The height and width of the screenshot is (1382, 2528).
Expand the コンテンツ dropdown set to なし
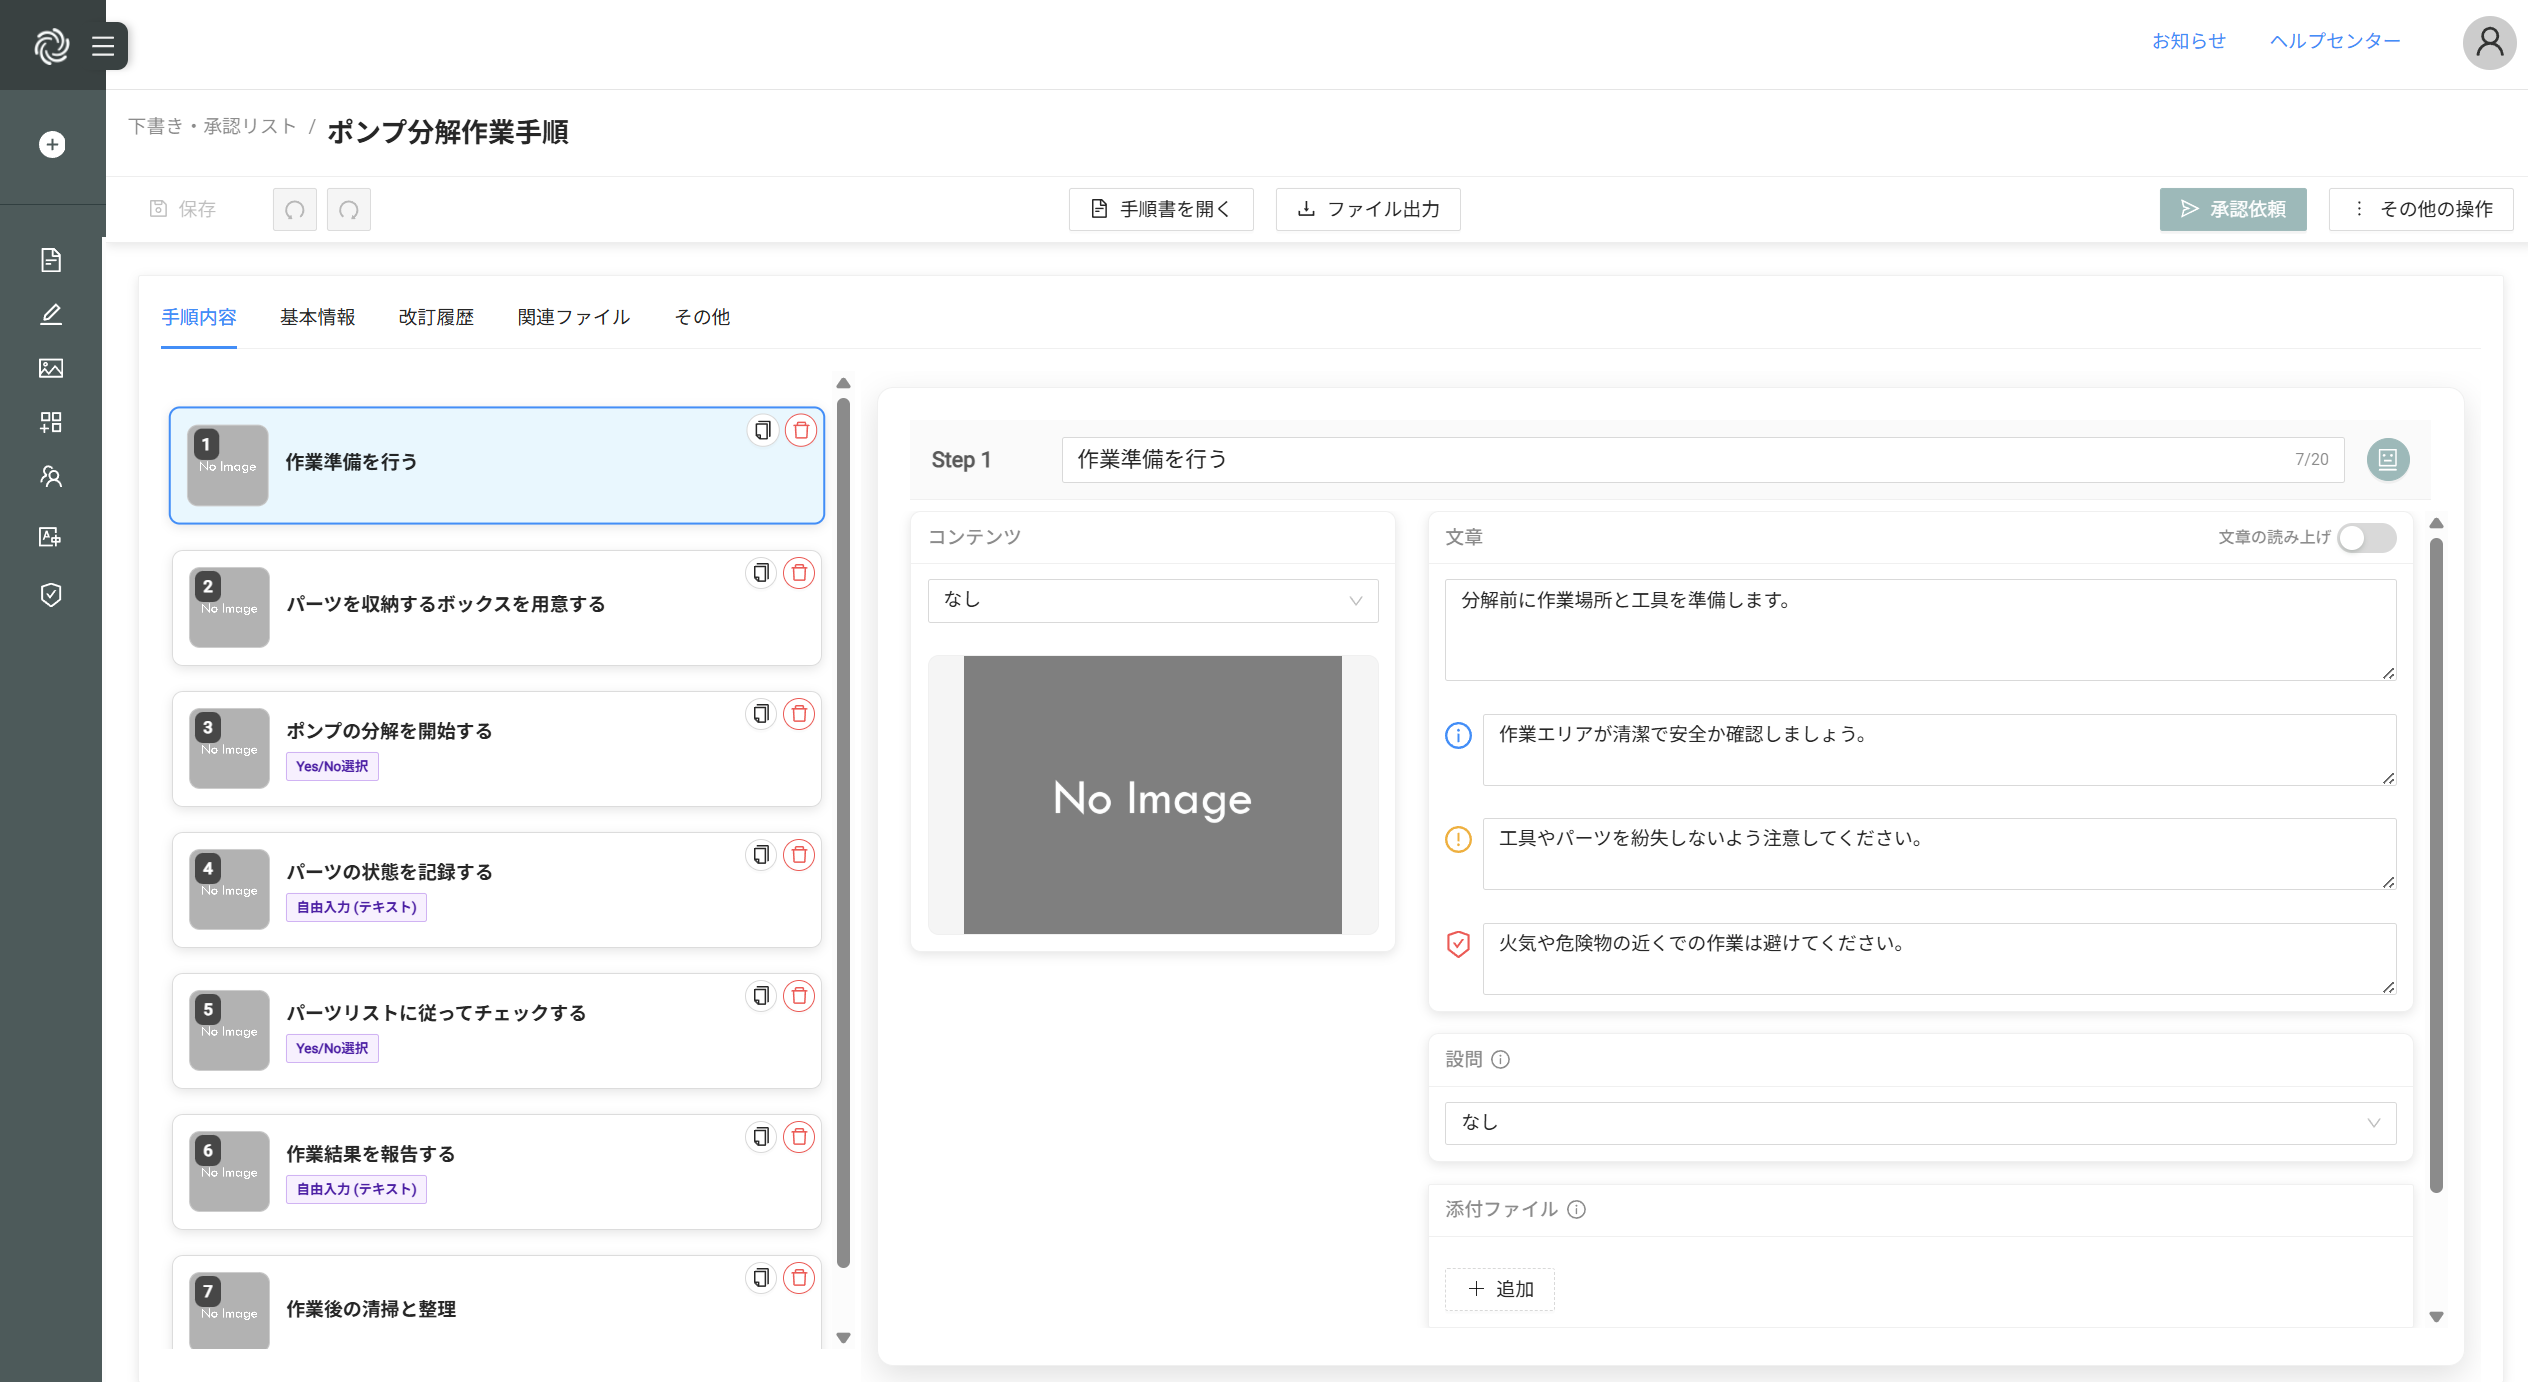click(x=1152, y=601)
